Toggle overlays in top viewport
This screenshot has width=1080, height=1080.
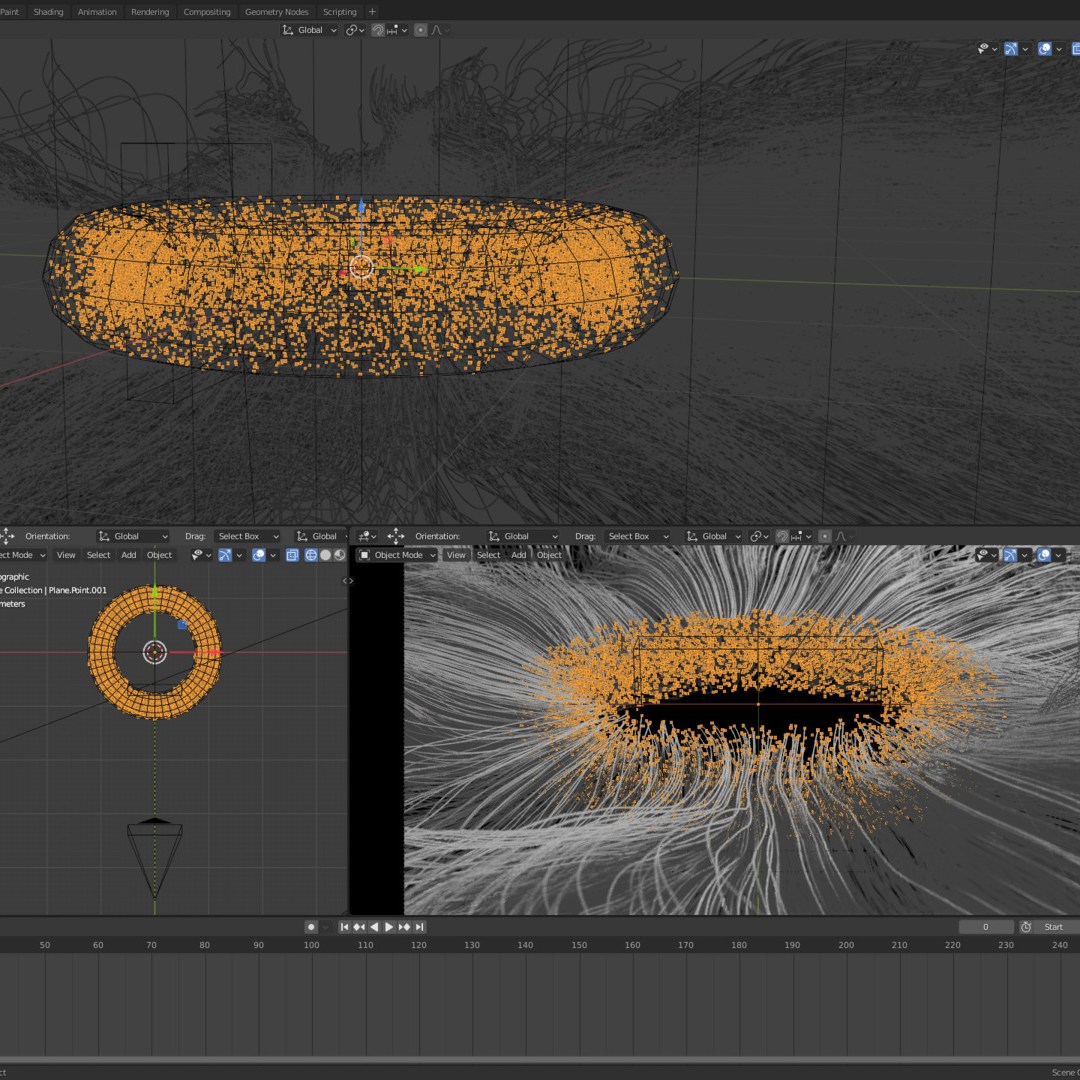[x=1044, y=48]
